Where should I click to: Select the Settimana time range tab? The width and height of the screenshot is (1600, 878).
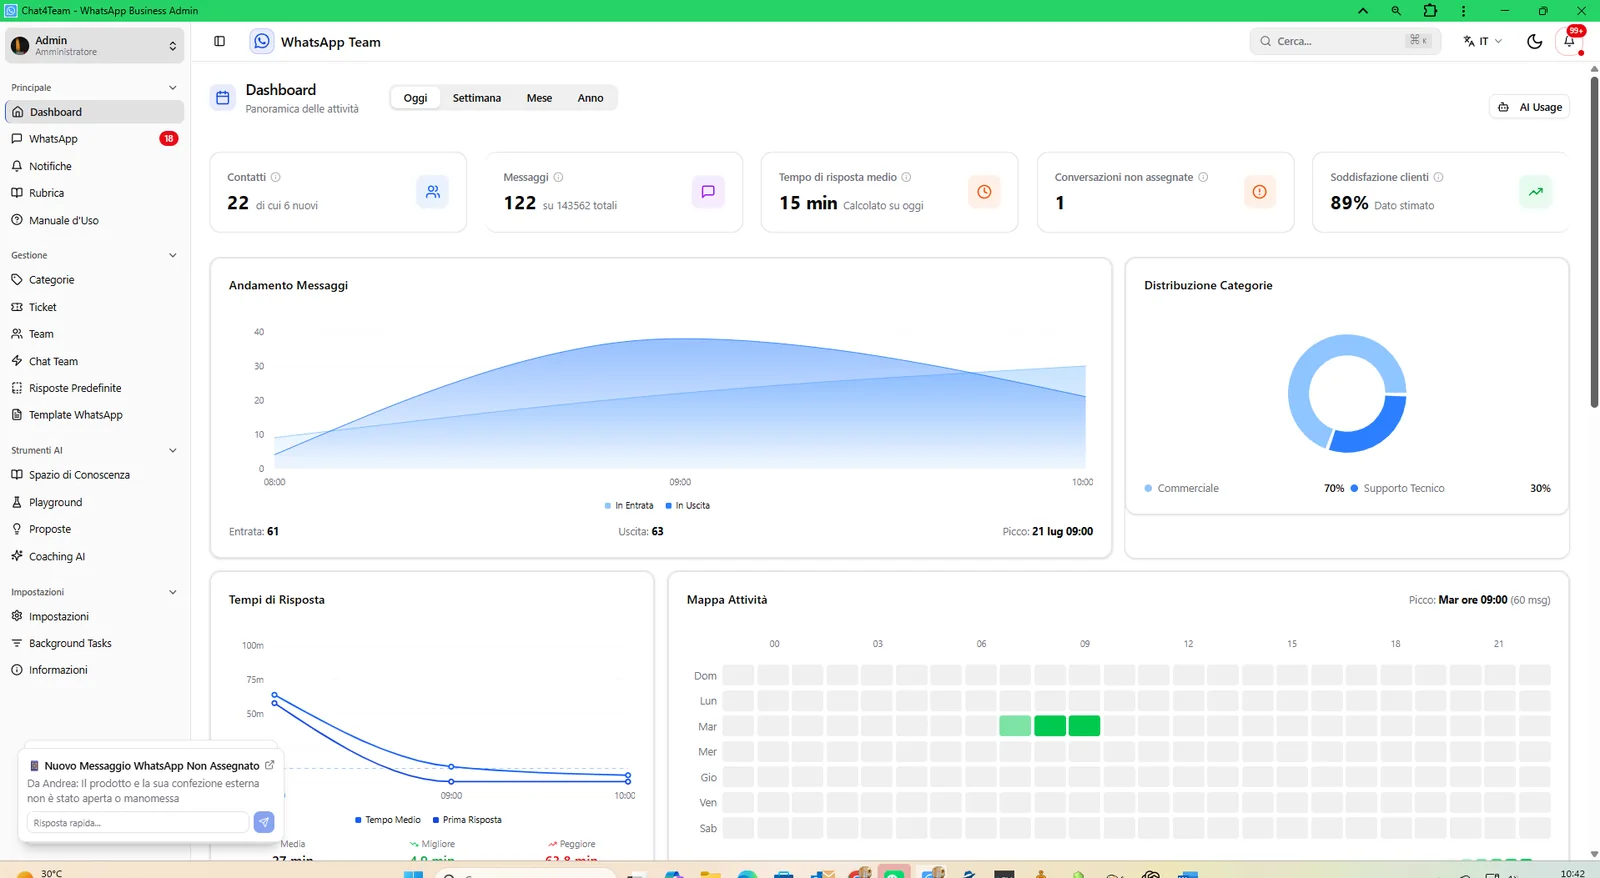(477, 98)
